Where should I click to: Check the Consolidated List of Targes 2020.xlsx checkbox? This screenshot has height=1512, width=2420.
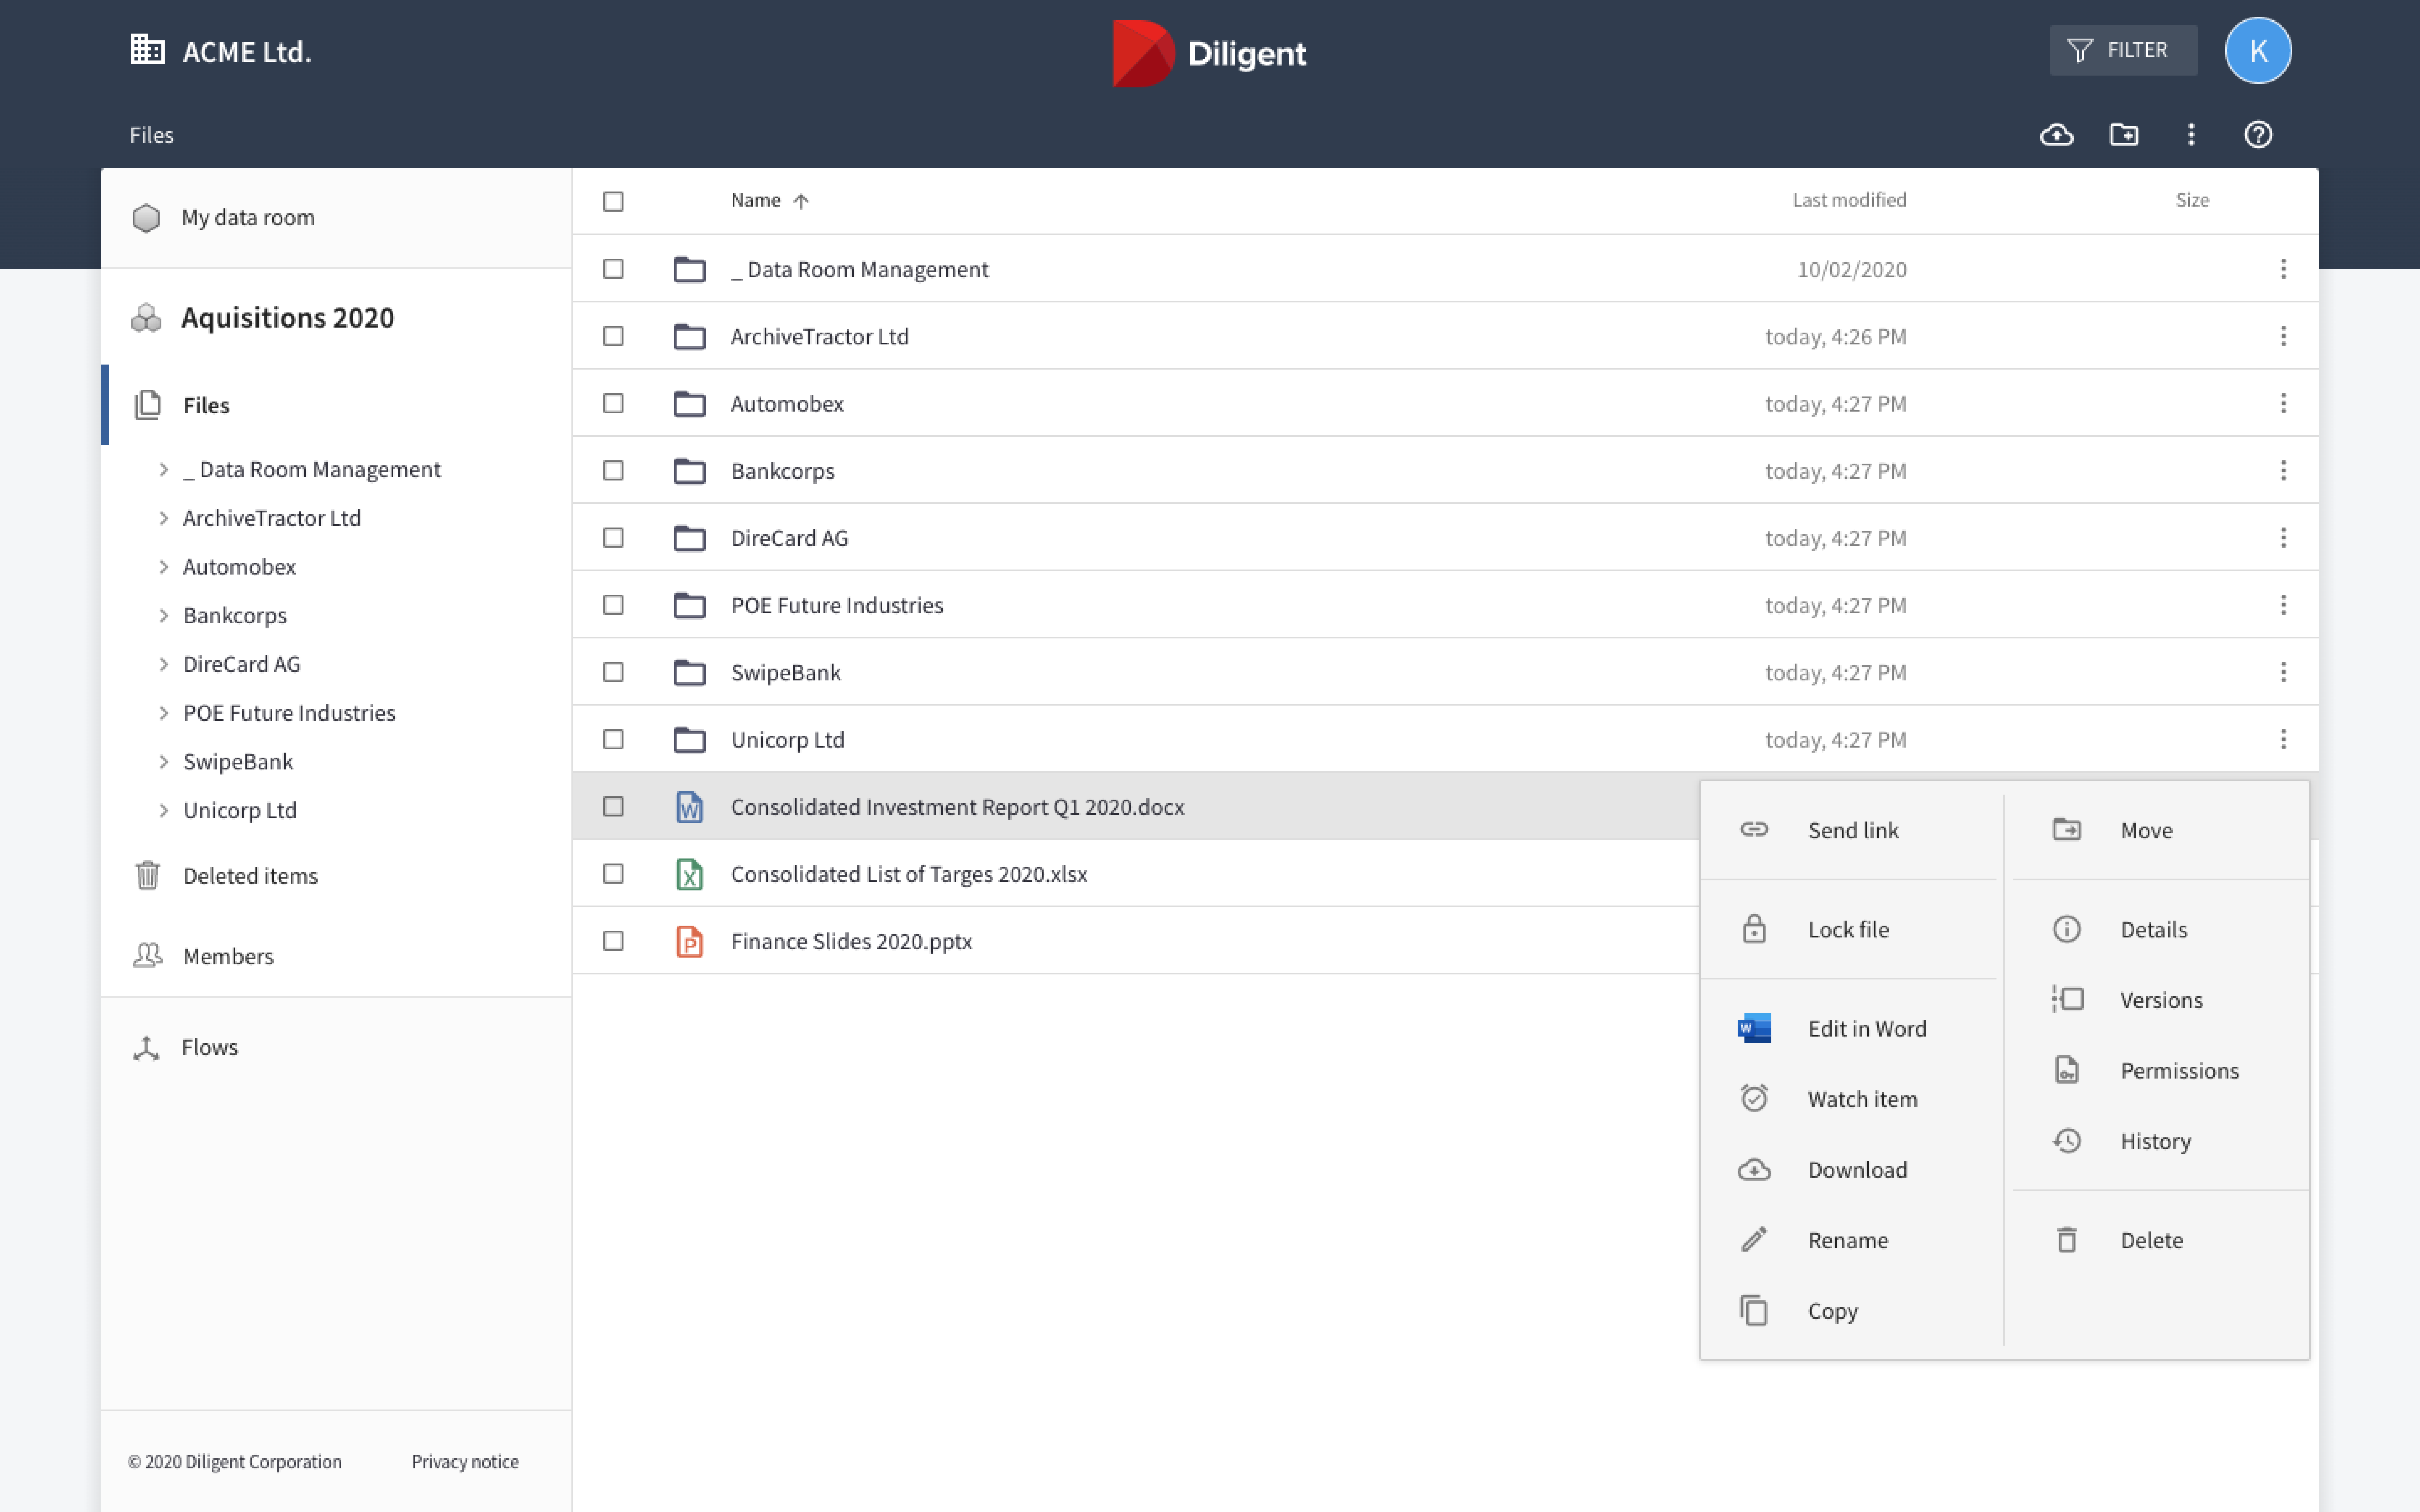613,874
